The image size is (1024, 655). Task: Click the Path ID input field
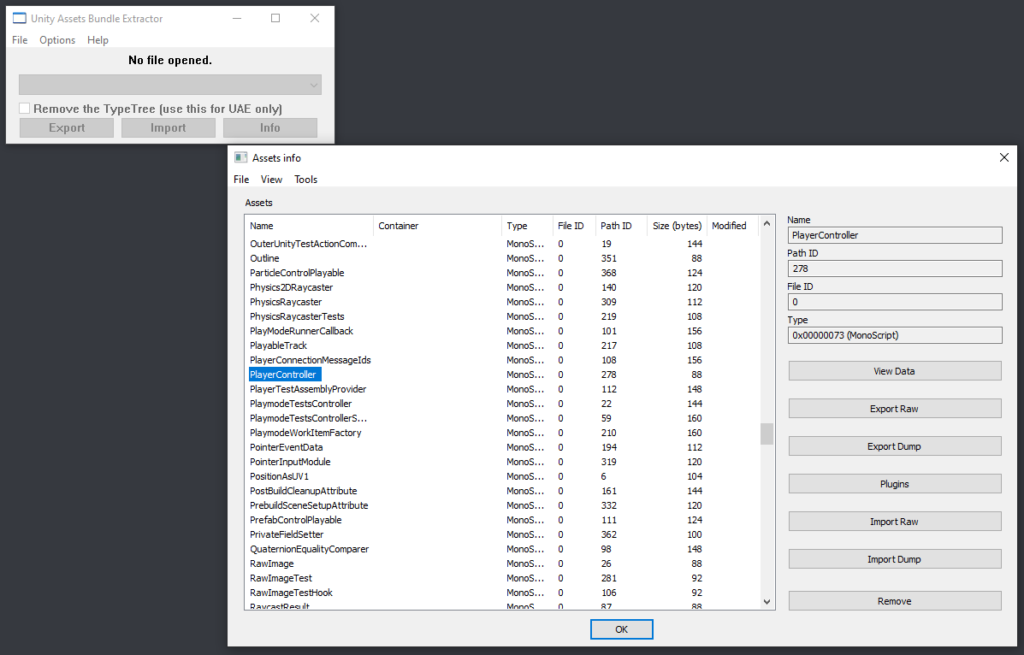(x=895, y=268)
